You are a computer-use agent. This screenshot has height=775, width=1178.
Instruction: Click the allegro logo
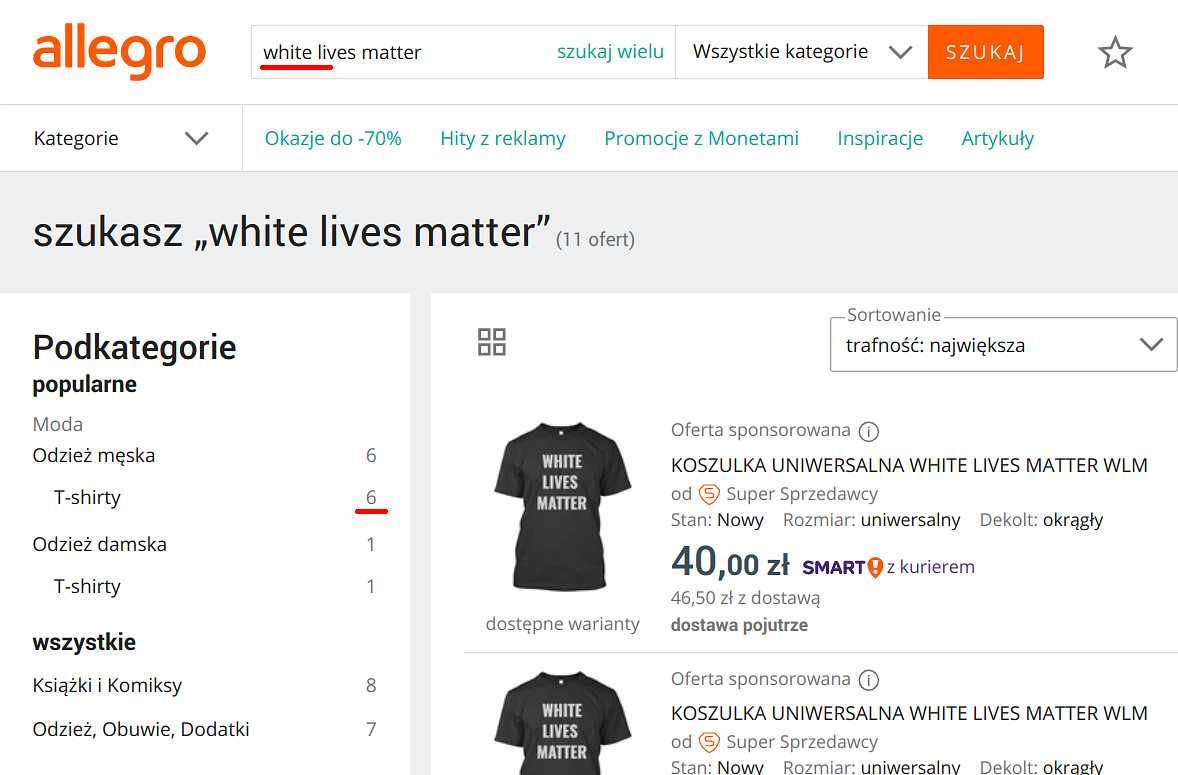[x=119, y=50]
